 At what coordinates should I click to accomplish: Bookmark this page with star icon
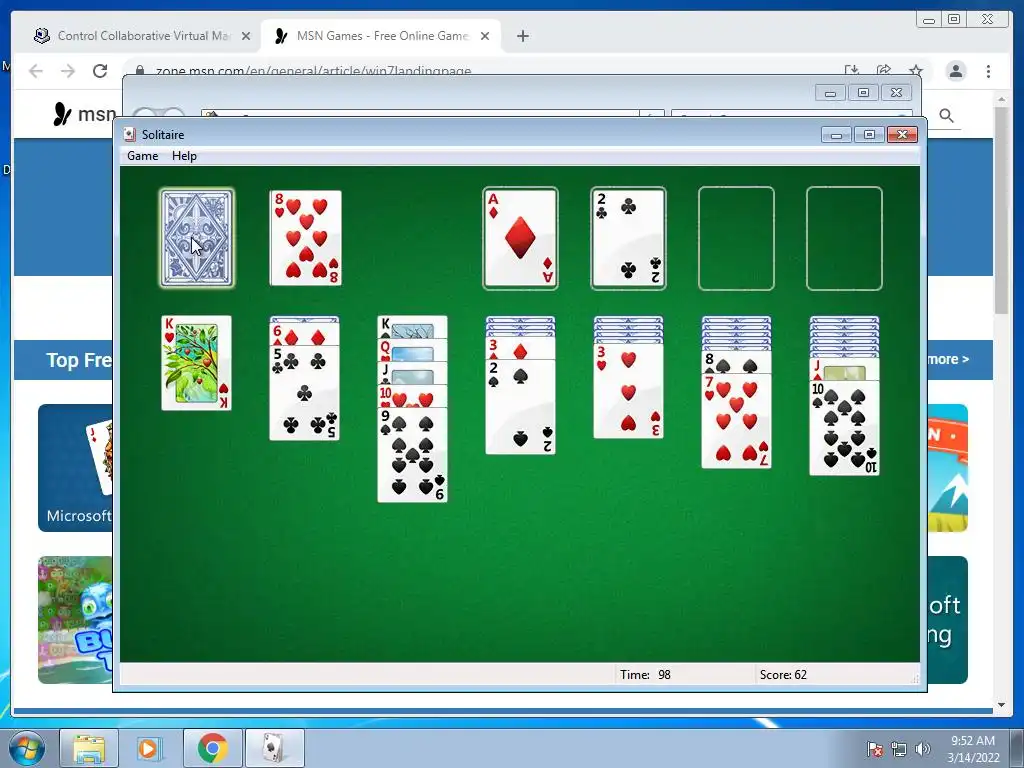click(x=916, y=71)
